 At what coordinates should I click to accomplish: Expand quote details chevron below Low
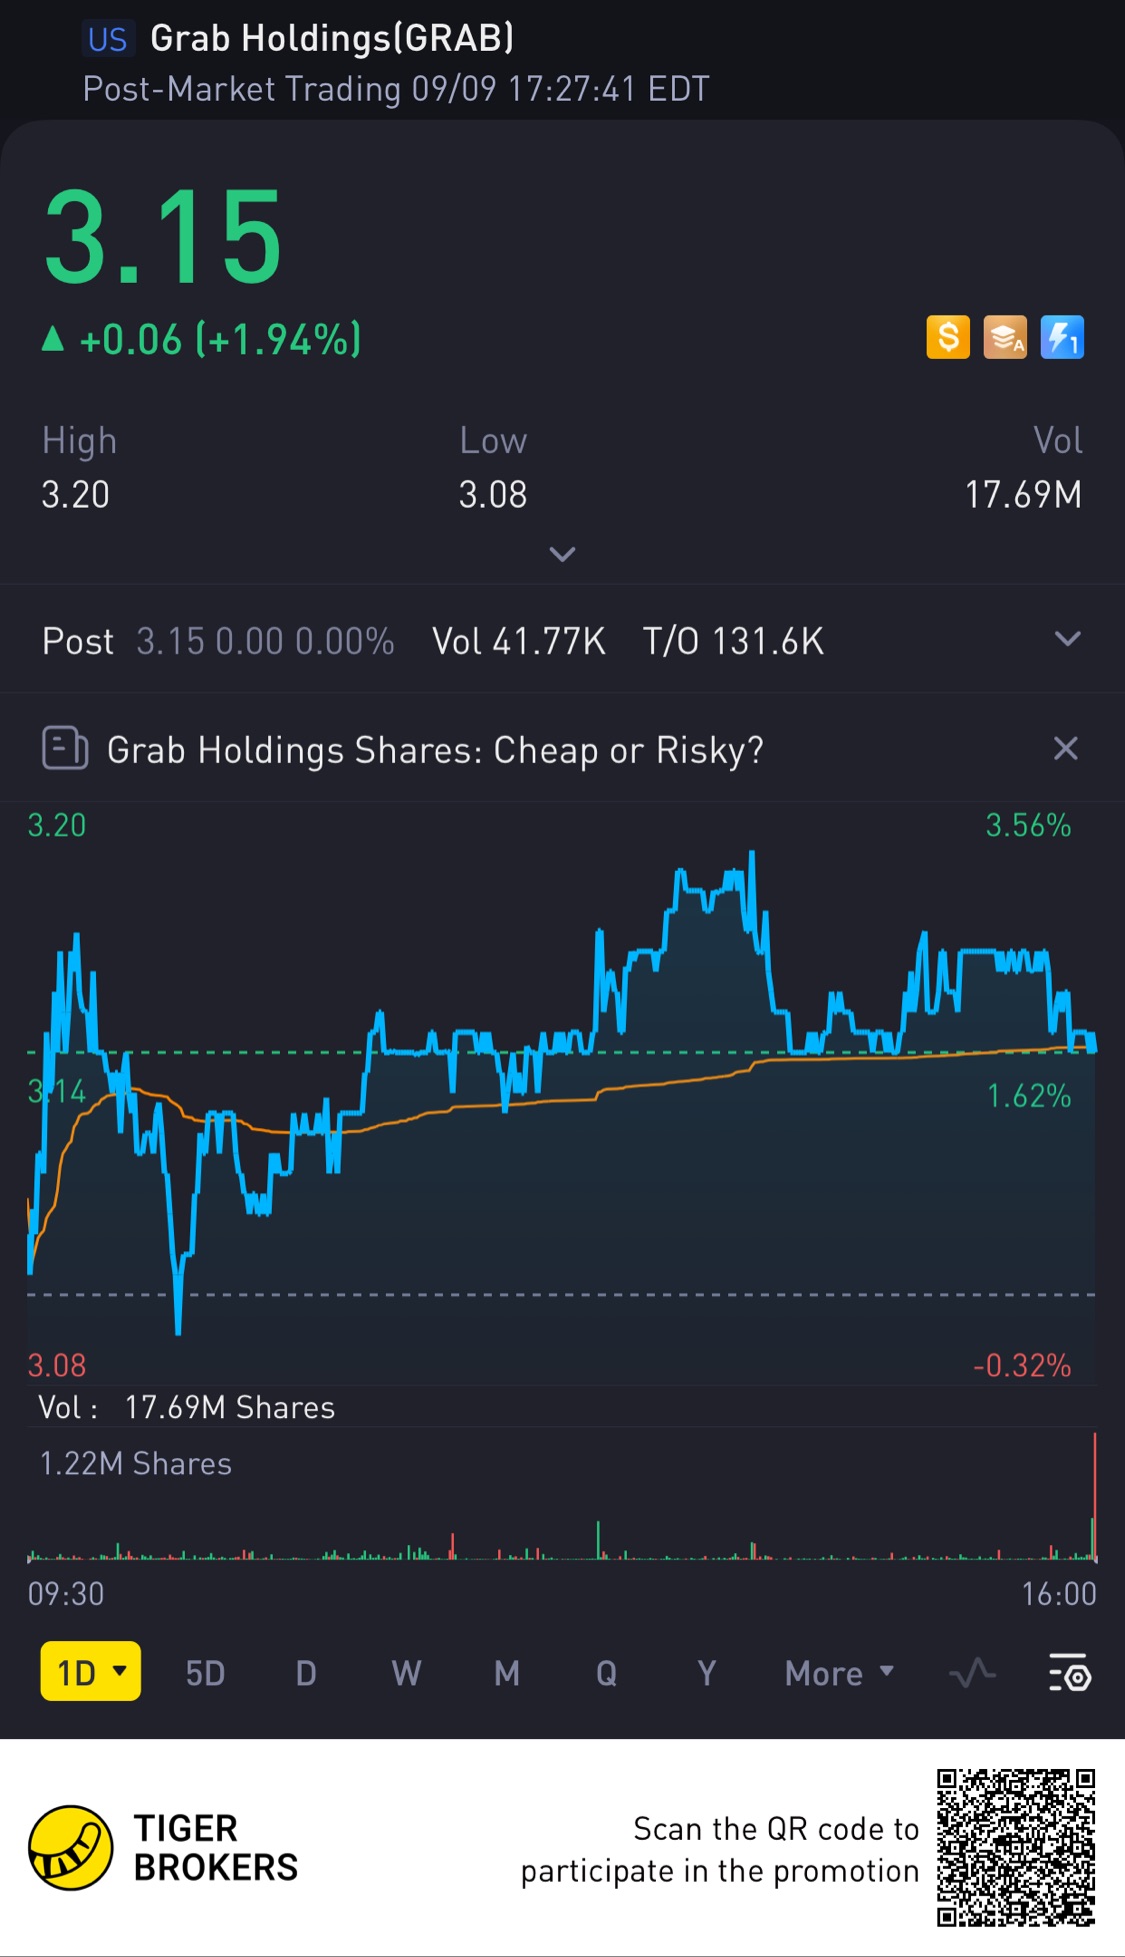(x=562, y=554)
